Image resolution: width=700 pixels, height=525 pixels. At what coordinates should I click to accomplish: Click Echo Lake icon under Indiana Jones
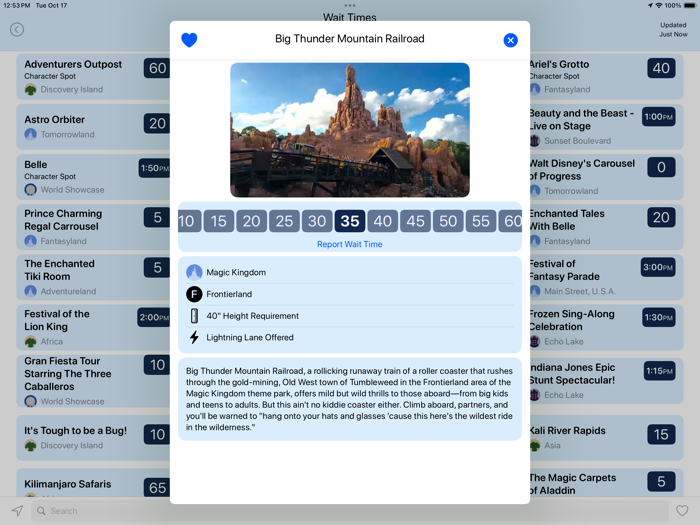[x=535, y=395]
